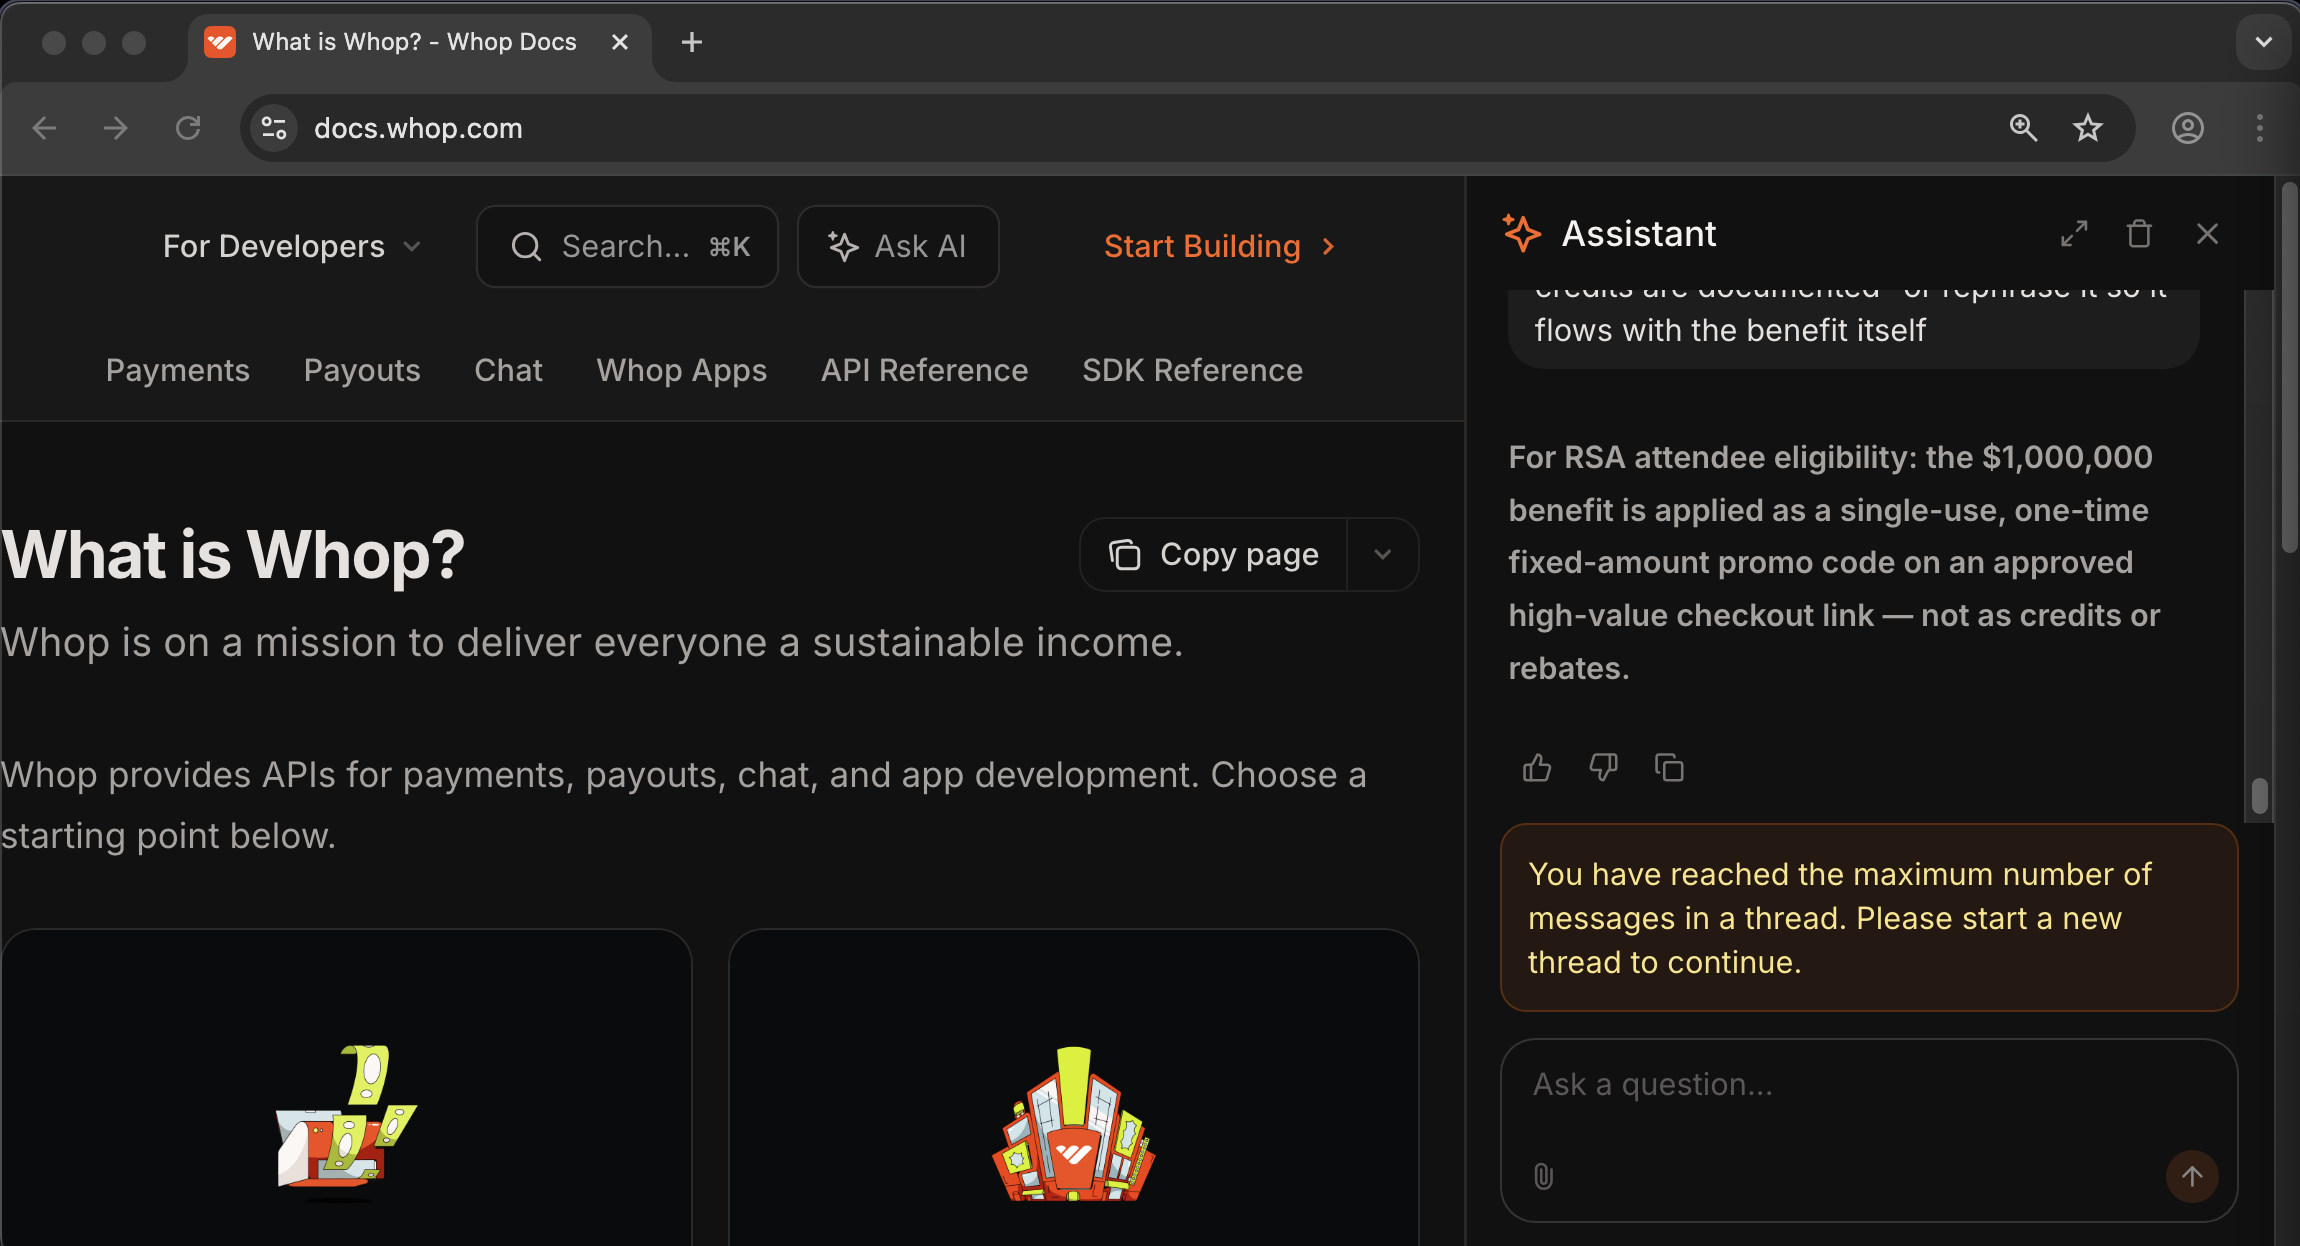2300x1246 pixels.
Task: Give thumbs up to the assistant response
Action: coord(1536,767)
